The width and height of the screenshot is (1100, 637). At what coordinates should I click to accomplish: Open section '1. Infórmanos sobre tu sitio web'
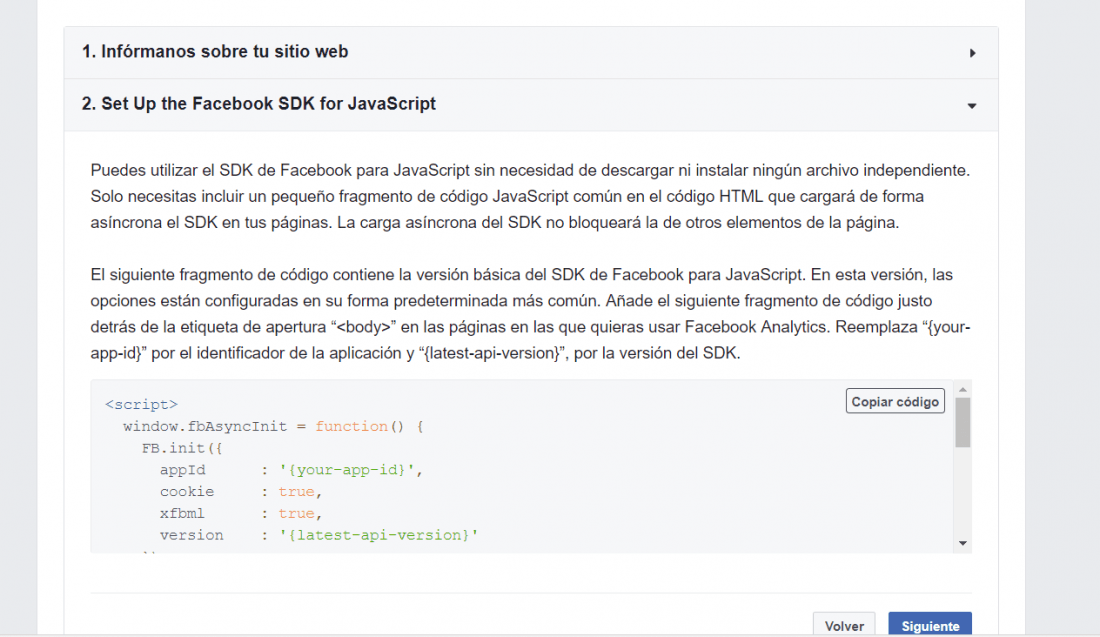tap(531, 53)
